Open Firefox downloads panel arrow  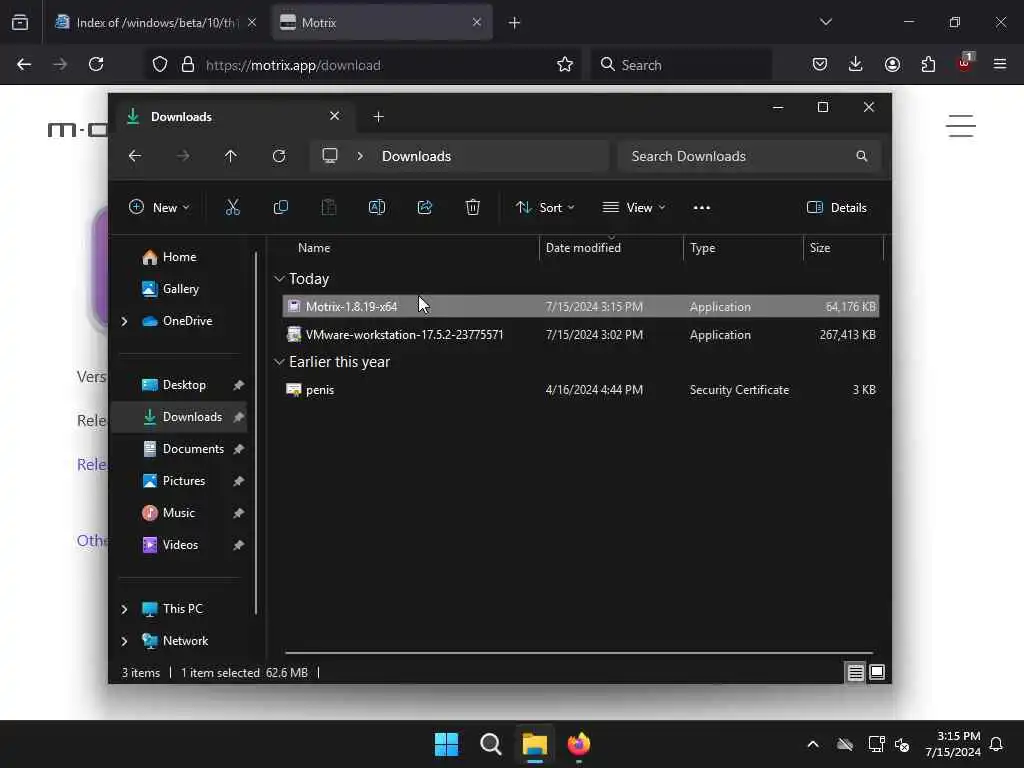pyautogui.click(x=856, y=64)
